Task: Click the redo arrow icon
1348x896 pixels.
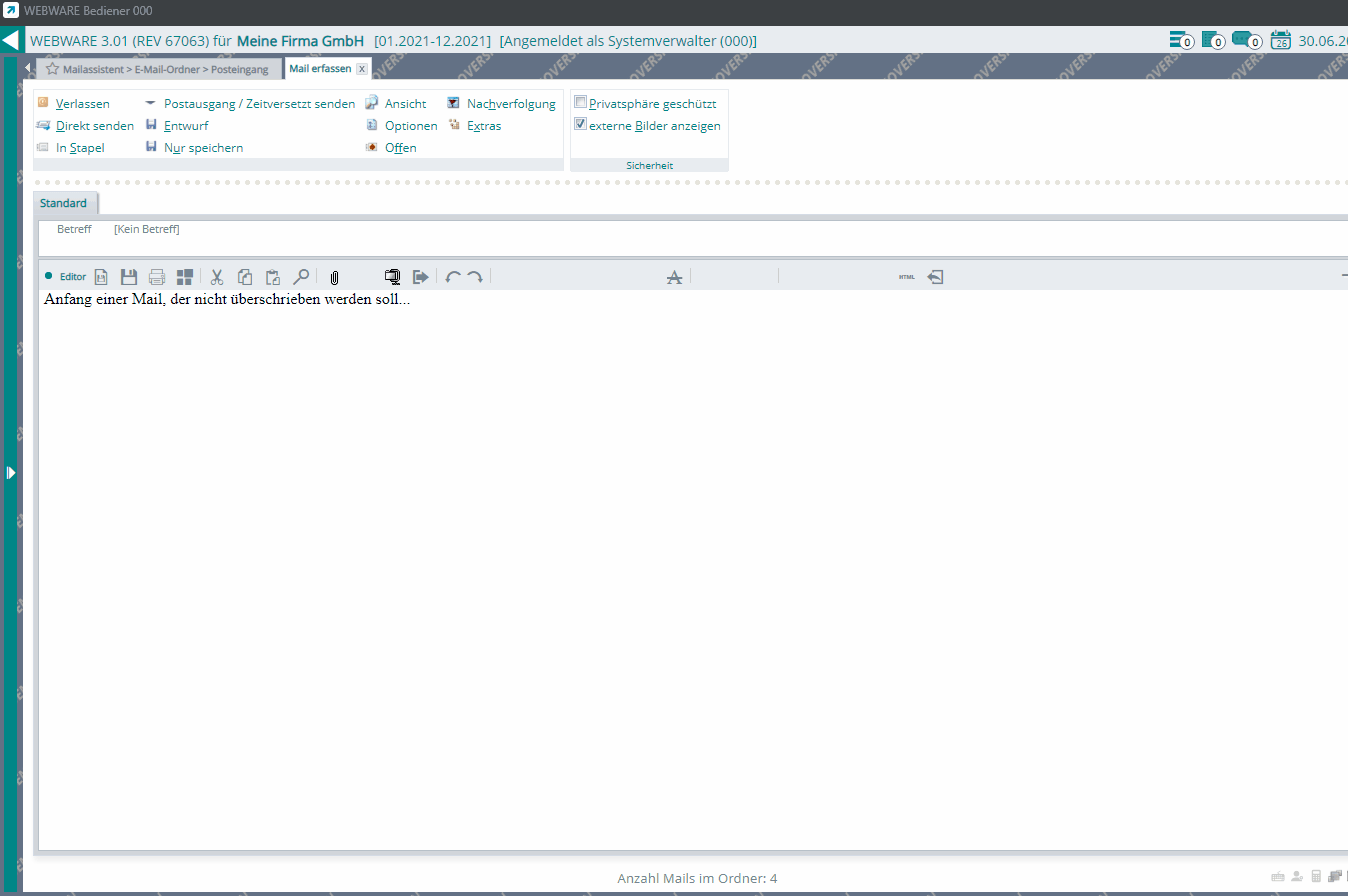Action: click(475, 277)
